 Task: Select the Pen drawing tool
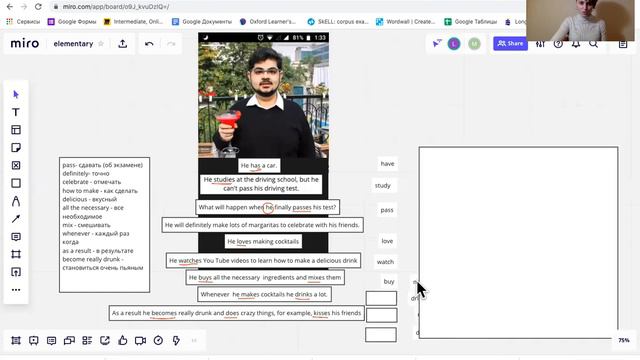(16, 201)
